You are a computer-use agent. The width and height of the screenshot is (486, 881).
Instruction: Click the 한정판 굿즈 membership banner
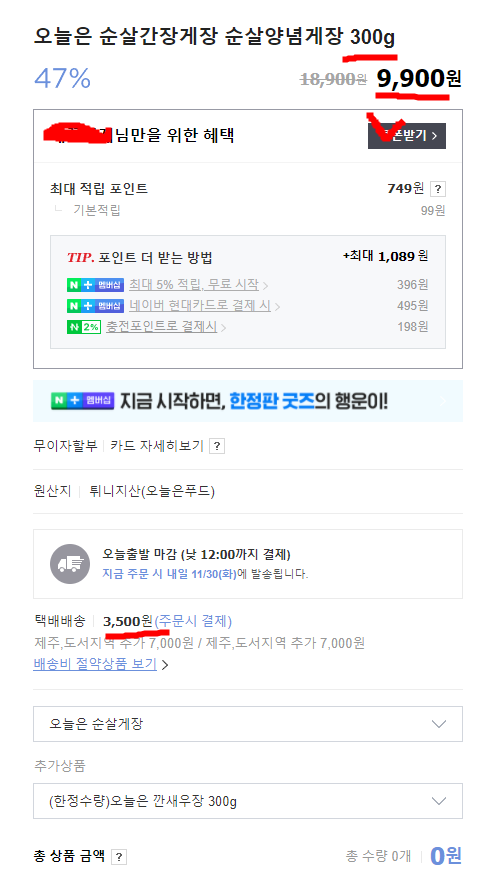(248, 401)
